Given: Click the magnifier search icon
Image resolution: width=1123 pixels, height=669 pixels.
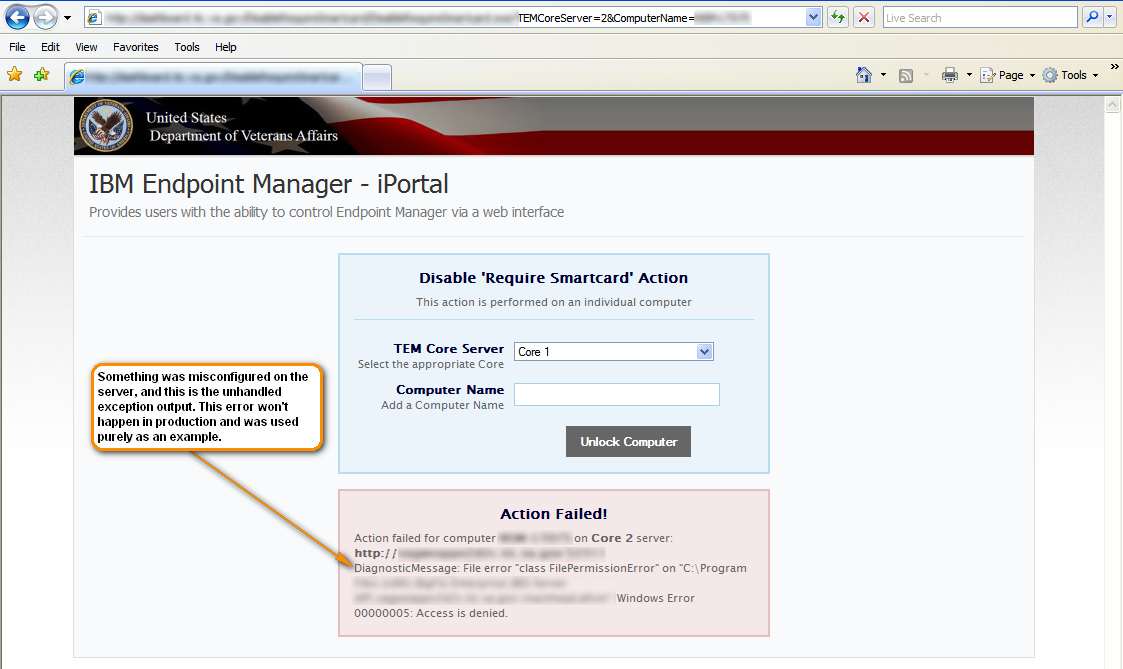Looking at the screenshot, I should coord(1091,17).
